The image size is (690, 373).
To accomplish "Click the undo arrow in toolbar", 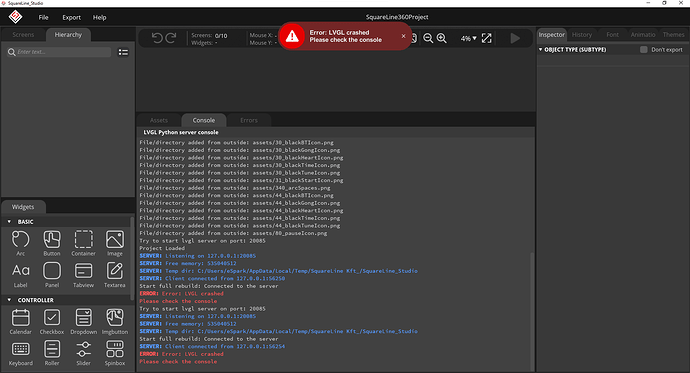I will 157,38.
